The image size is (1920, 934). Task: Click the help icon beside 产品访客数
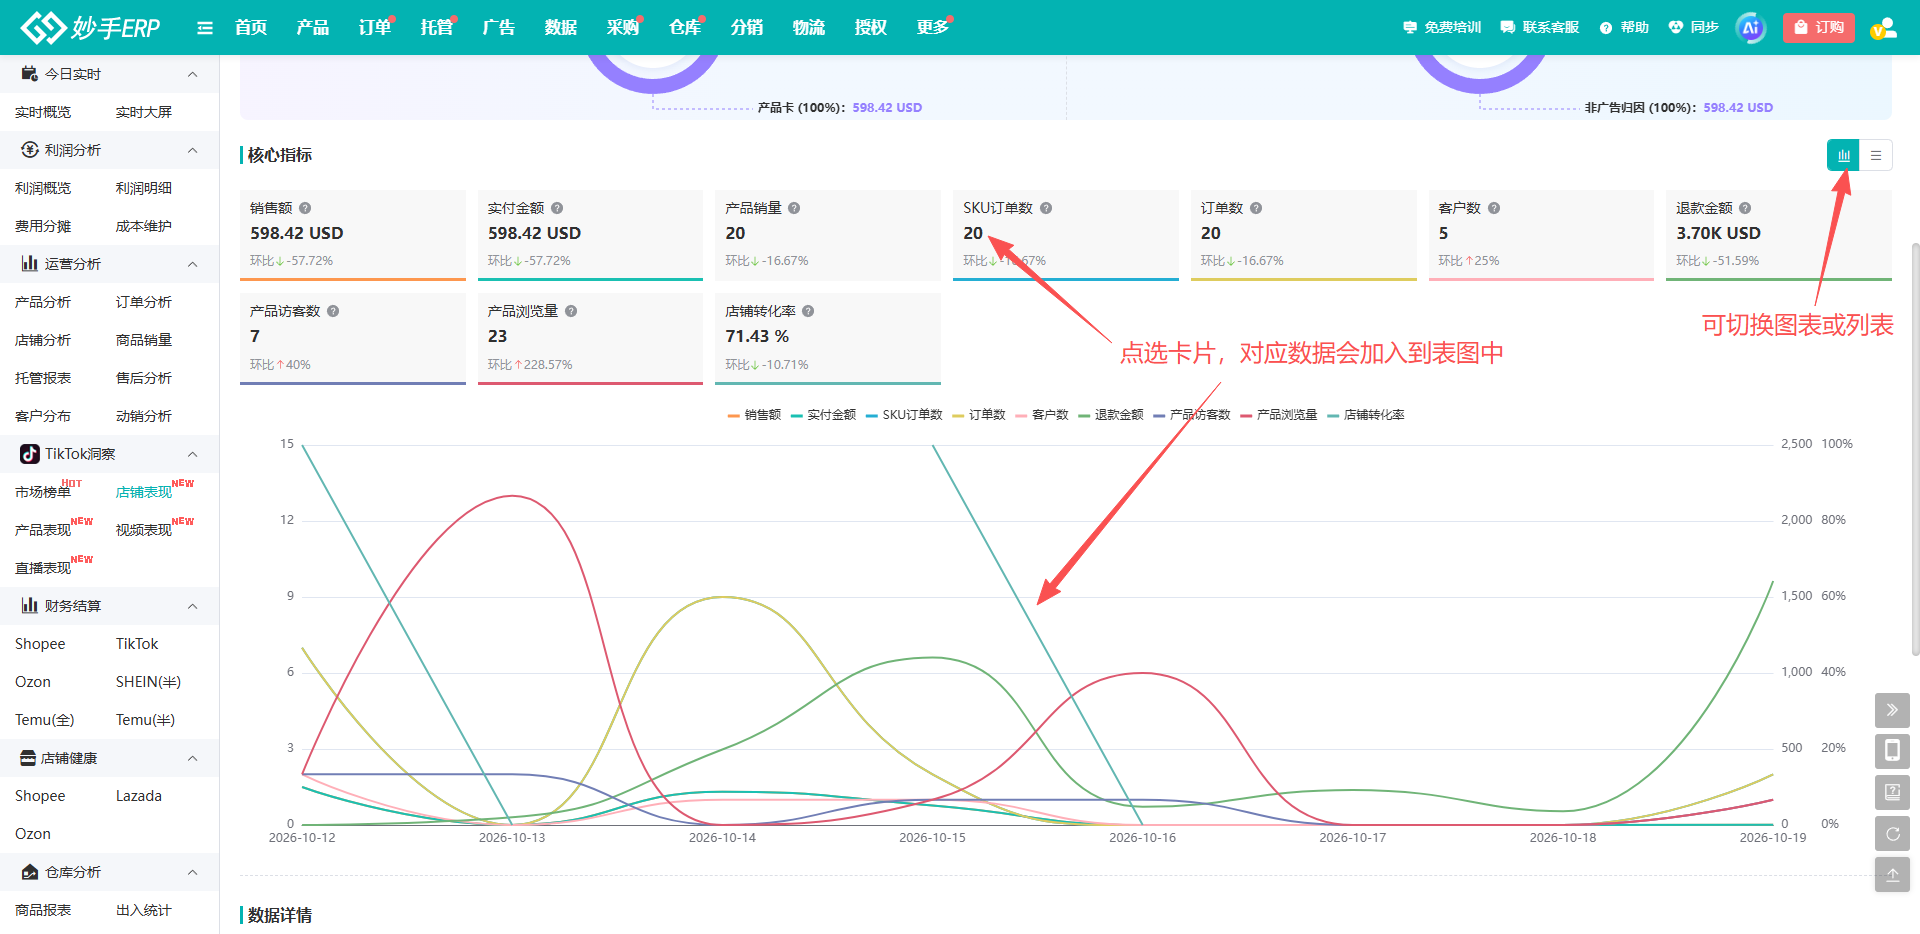tap(333, 311)
